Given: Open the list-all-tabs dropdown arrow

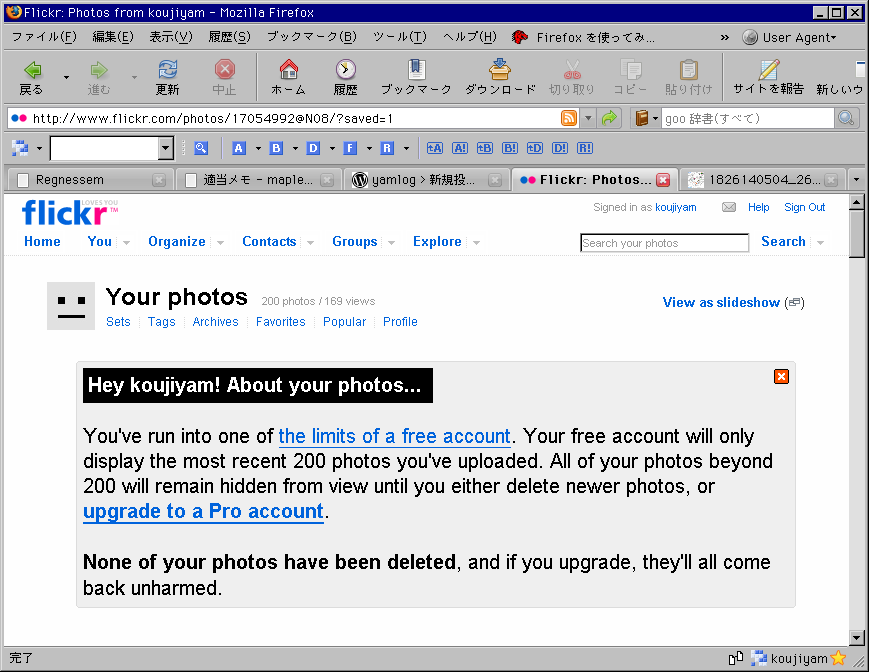Looking at the screenshot, I should 856,179.
